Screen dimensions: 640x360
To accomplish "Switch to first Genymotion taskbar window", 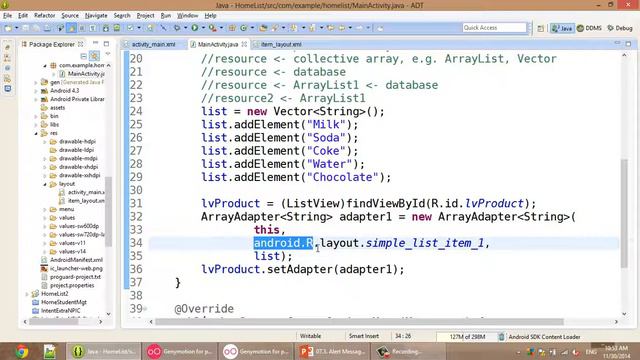I will click(x=180, y=351).
